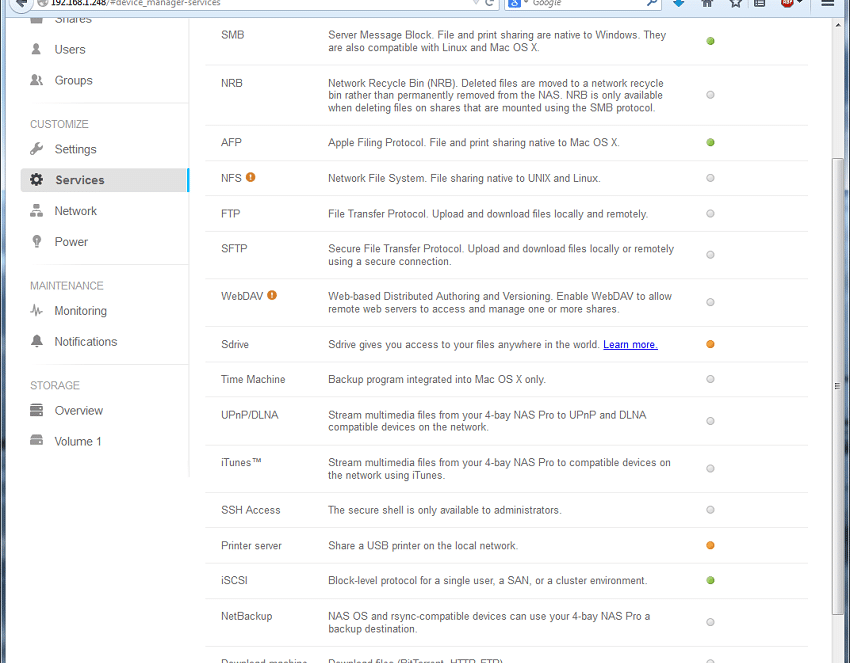Click the 'Apple Filing Protocol' description text
The height and width of the screenshot is (663, 850).
(x=473, y=143)
